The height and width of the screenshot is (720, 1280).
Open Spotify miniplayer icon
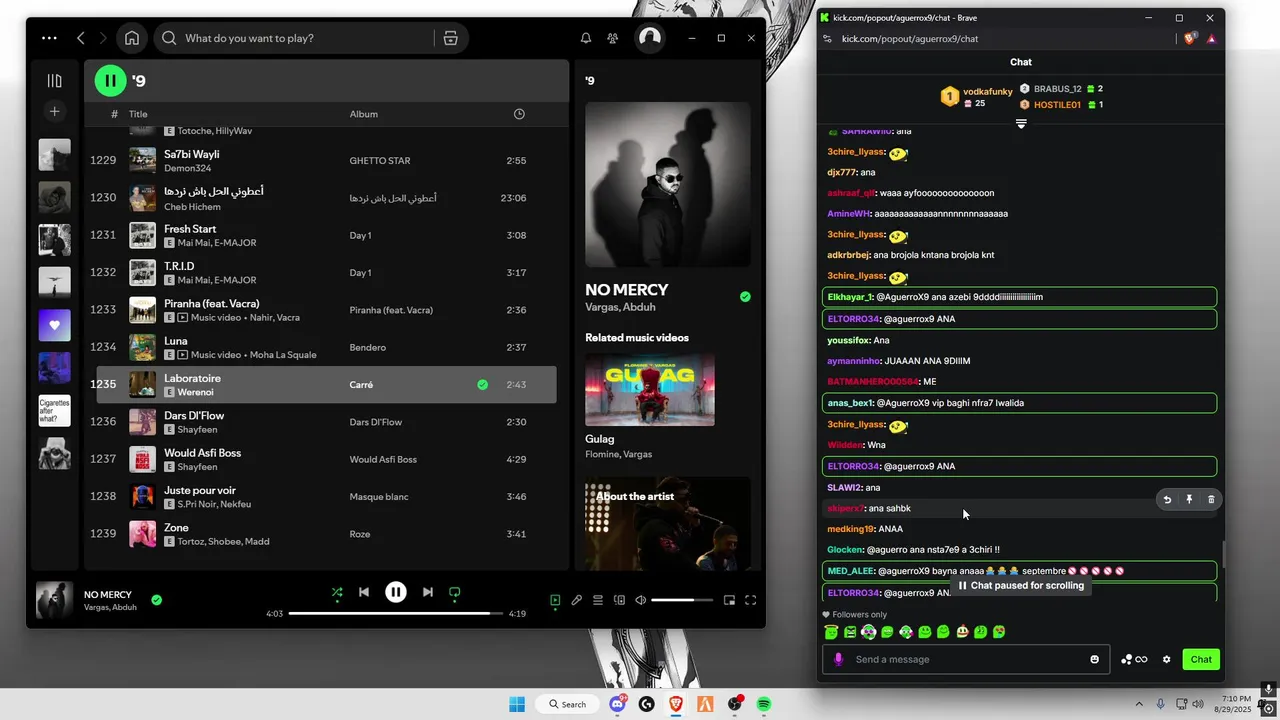point(729,600)
